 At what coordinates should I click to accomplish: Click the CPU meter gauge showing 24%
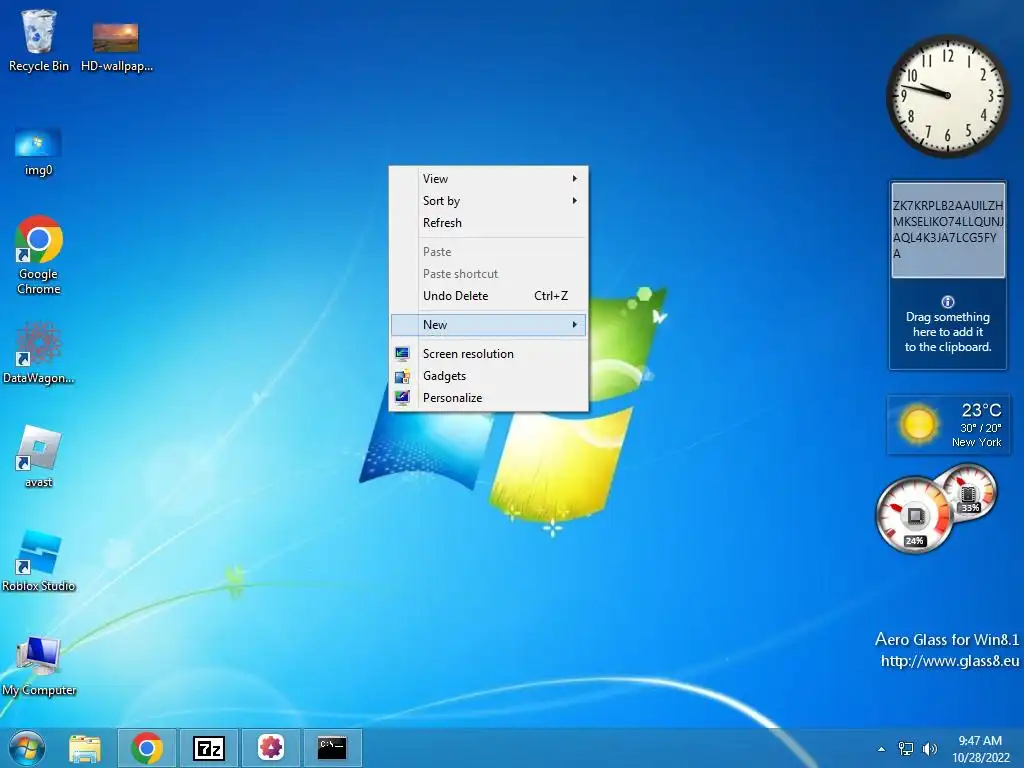(914, 516)
